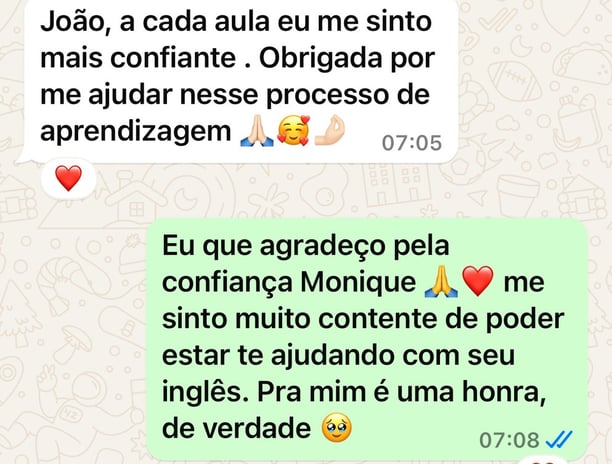Click the blue double-check read receipt

[x=559, y=439]
